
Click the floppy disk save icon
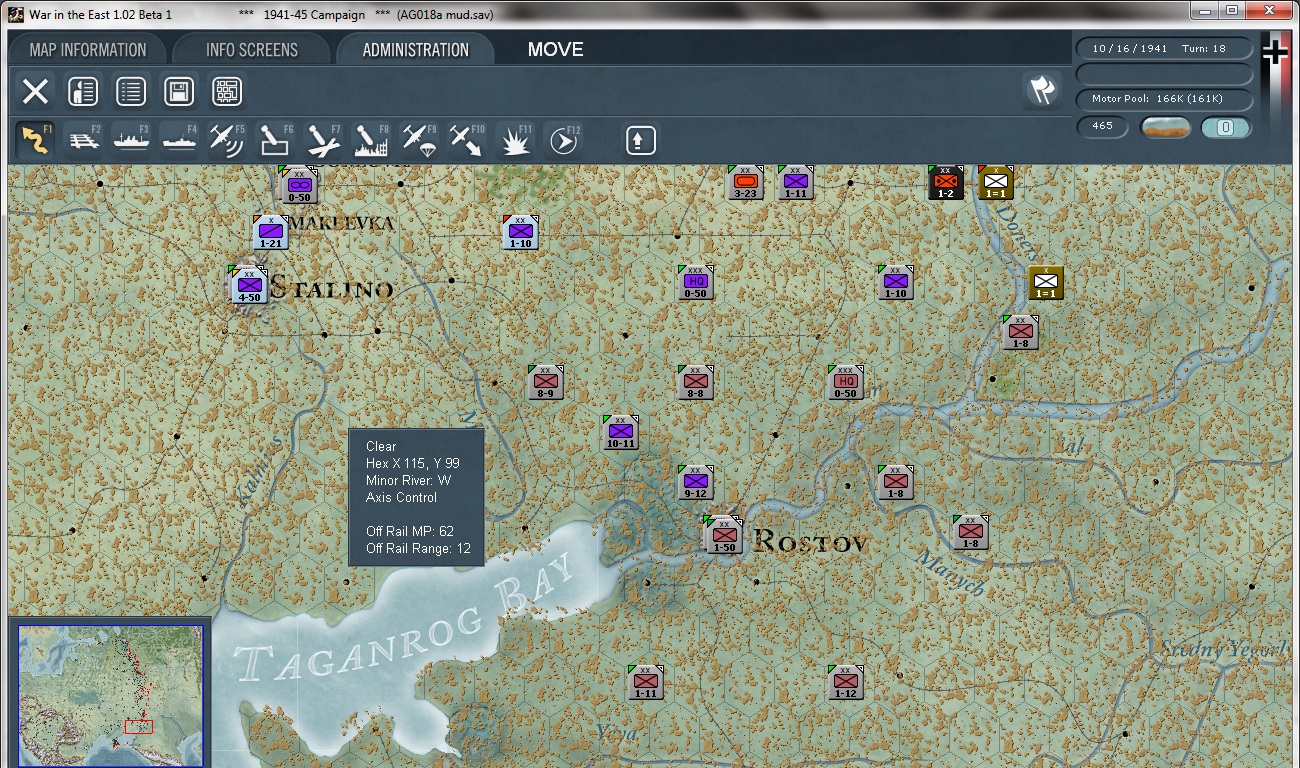tap(179, 92)
